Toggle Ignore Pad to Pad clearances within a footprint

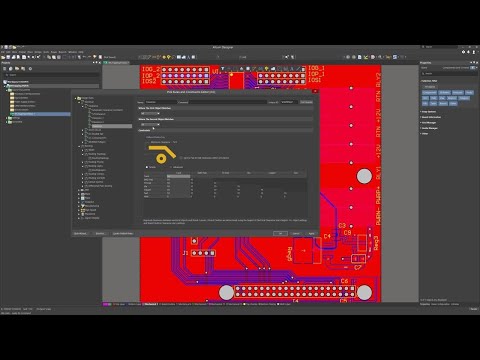click(181, 158)
